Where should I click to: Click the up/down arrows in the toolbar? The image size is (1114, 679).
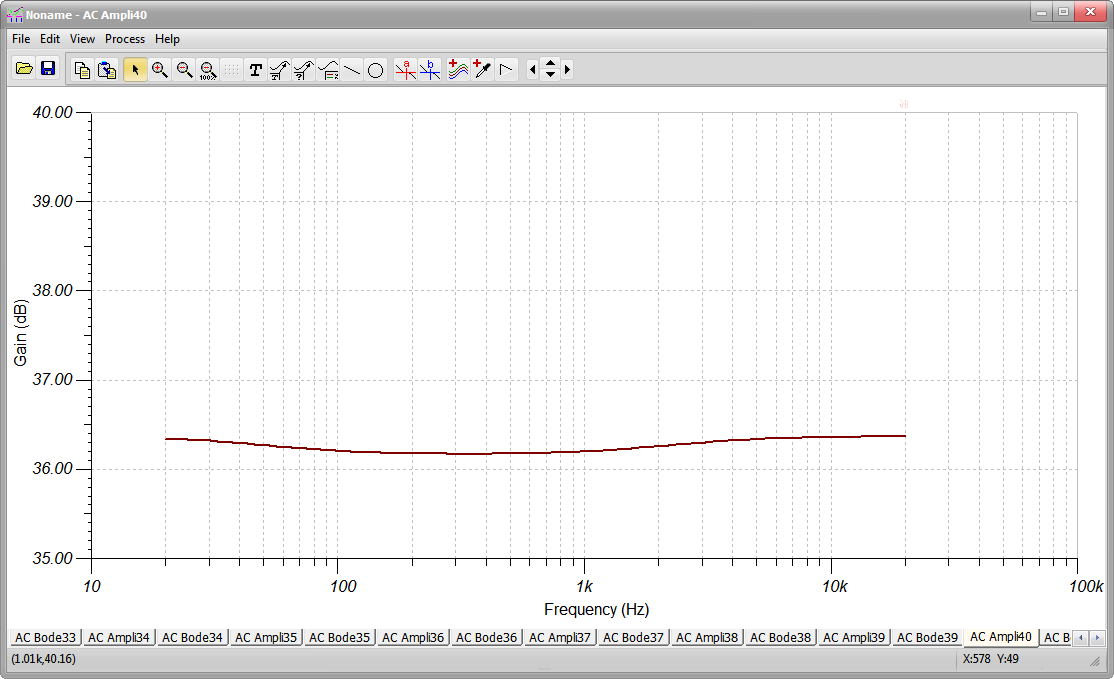[x=550, y=70]
